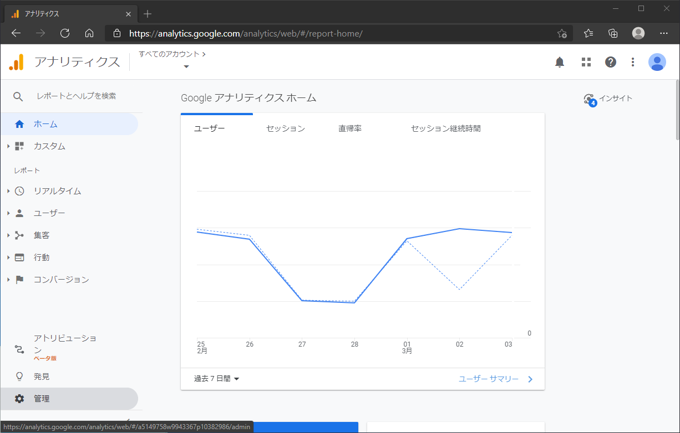Open the browser favorites list icon
The image size is (680, 433).
pos(588,33)
